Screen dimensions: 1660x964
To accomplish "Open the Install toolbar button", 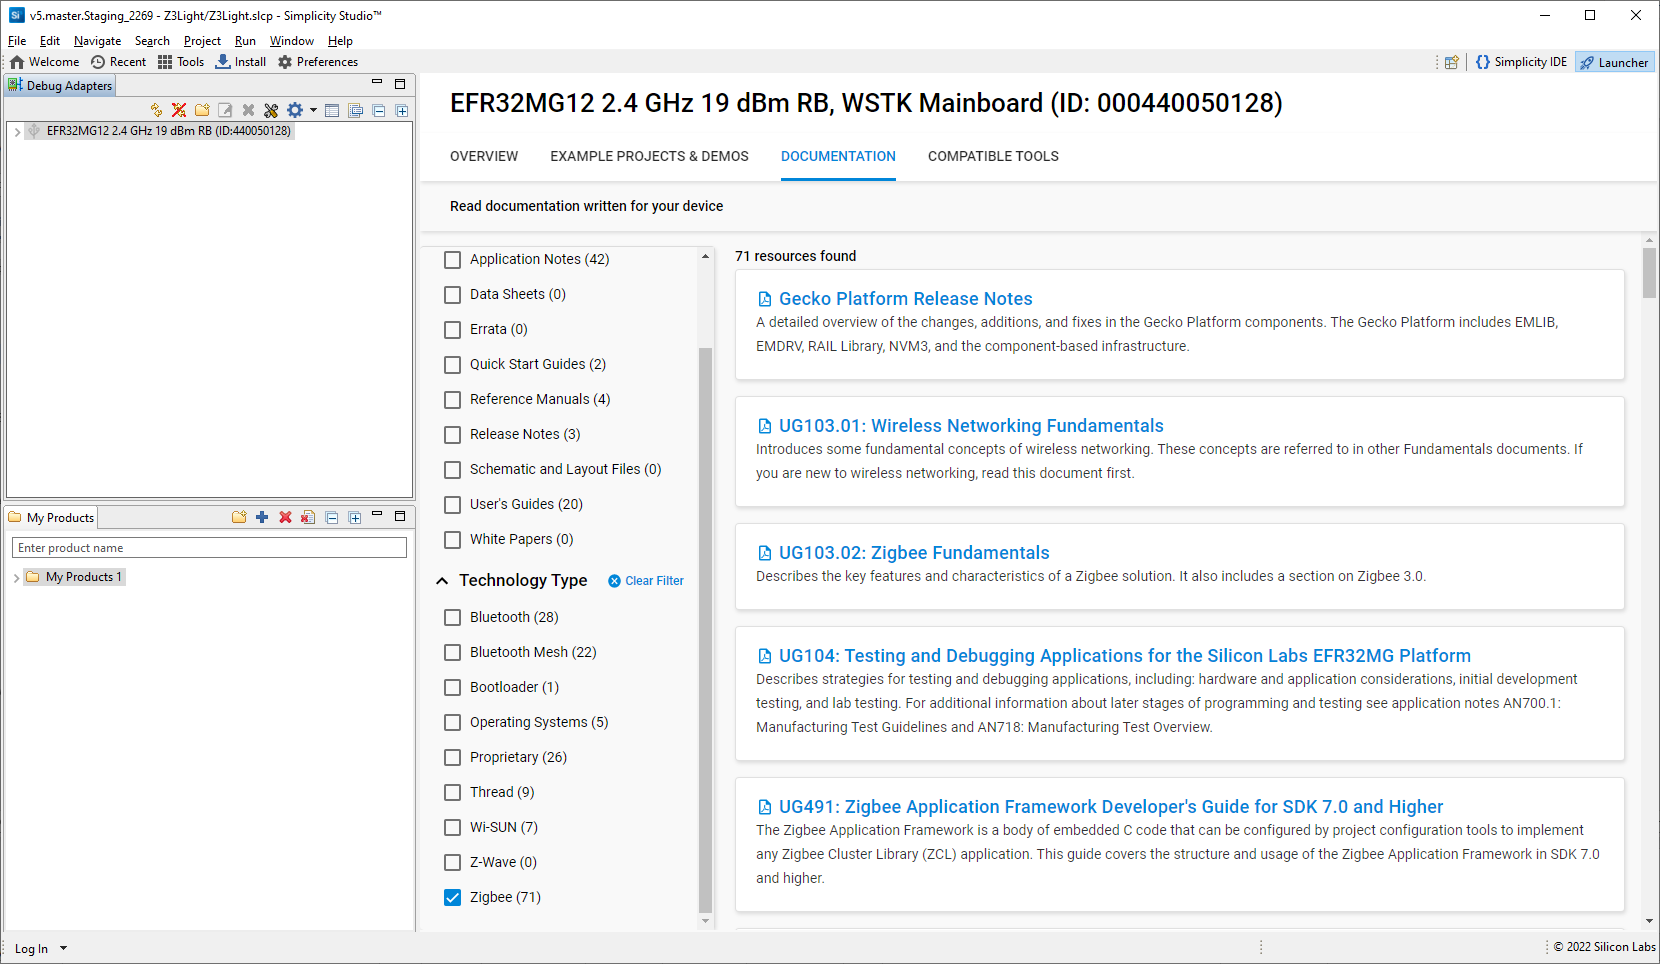I will 241,62.
